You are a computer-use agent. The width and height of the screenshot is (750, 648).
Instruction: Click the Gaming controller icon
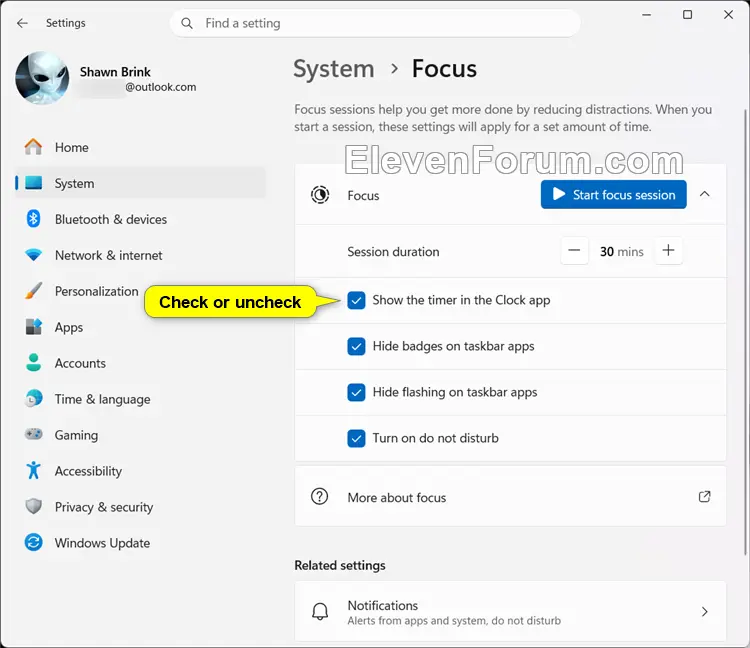tap(33, 434)
